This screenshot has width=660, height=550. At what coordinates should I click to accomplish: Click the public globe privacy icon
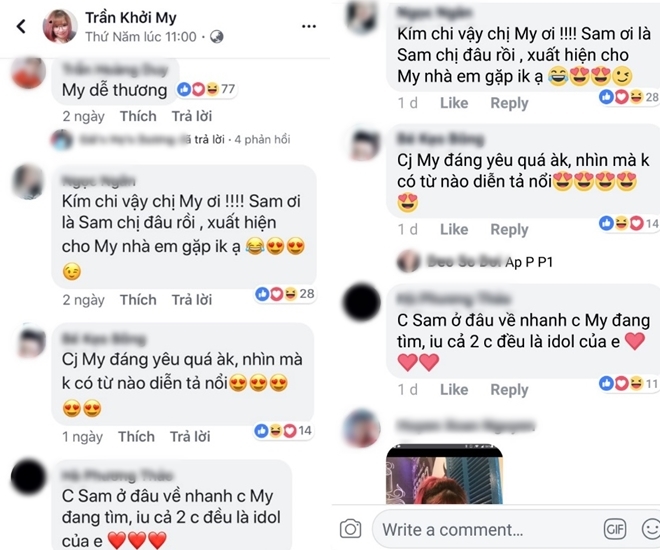click(x=217, y=37)
